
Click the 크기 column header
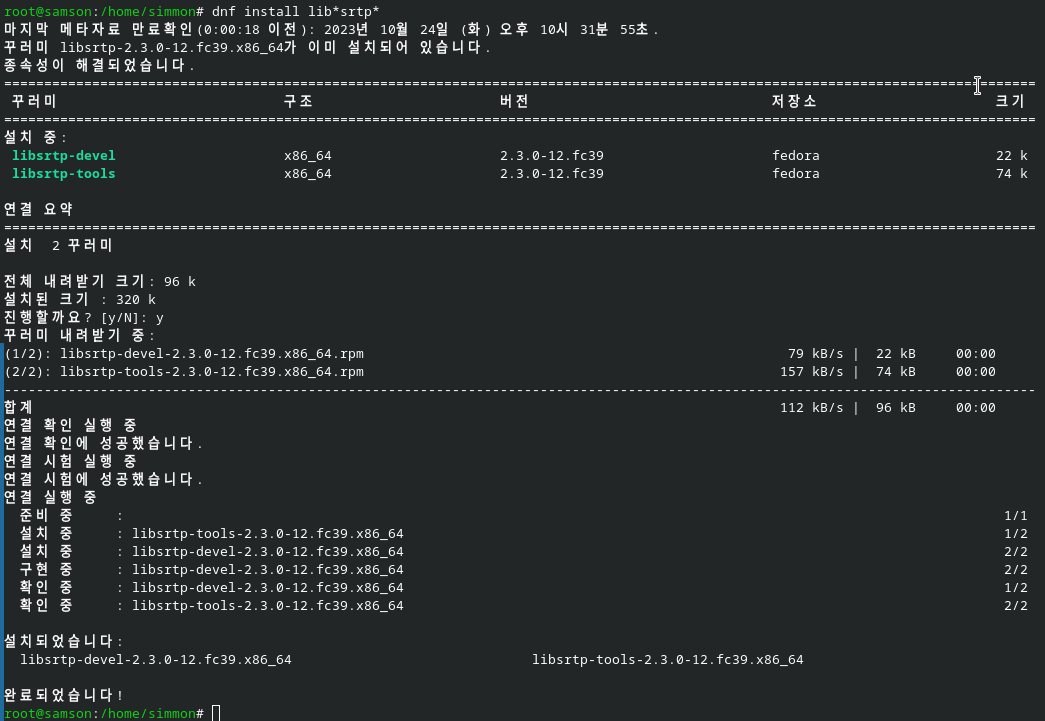(1010, 101)
